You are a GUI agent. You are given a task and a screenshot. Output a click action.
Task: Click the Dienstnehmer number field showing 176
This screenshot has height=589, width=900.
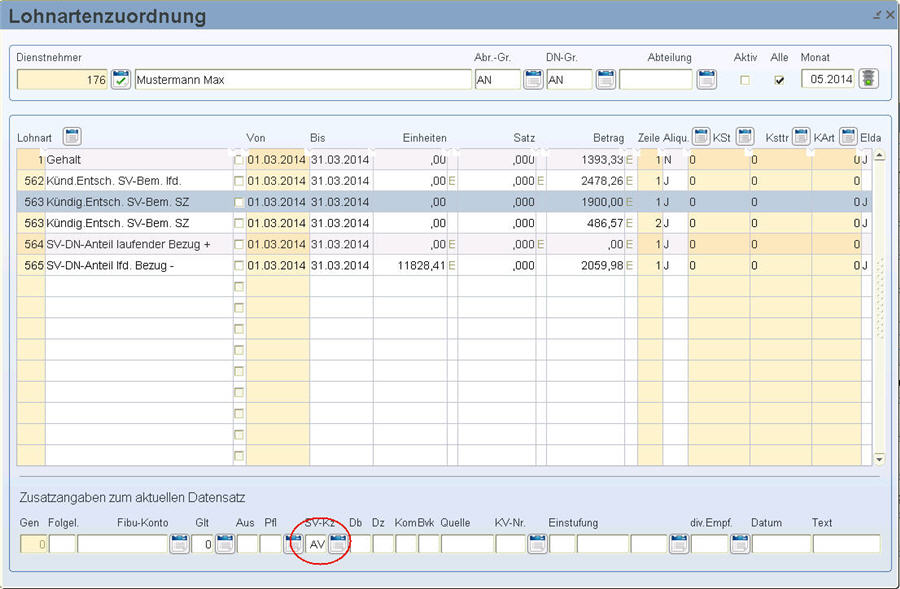pos(62,80)
